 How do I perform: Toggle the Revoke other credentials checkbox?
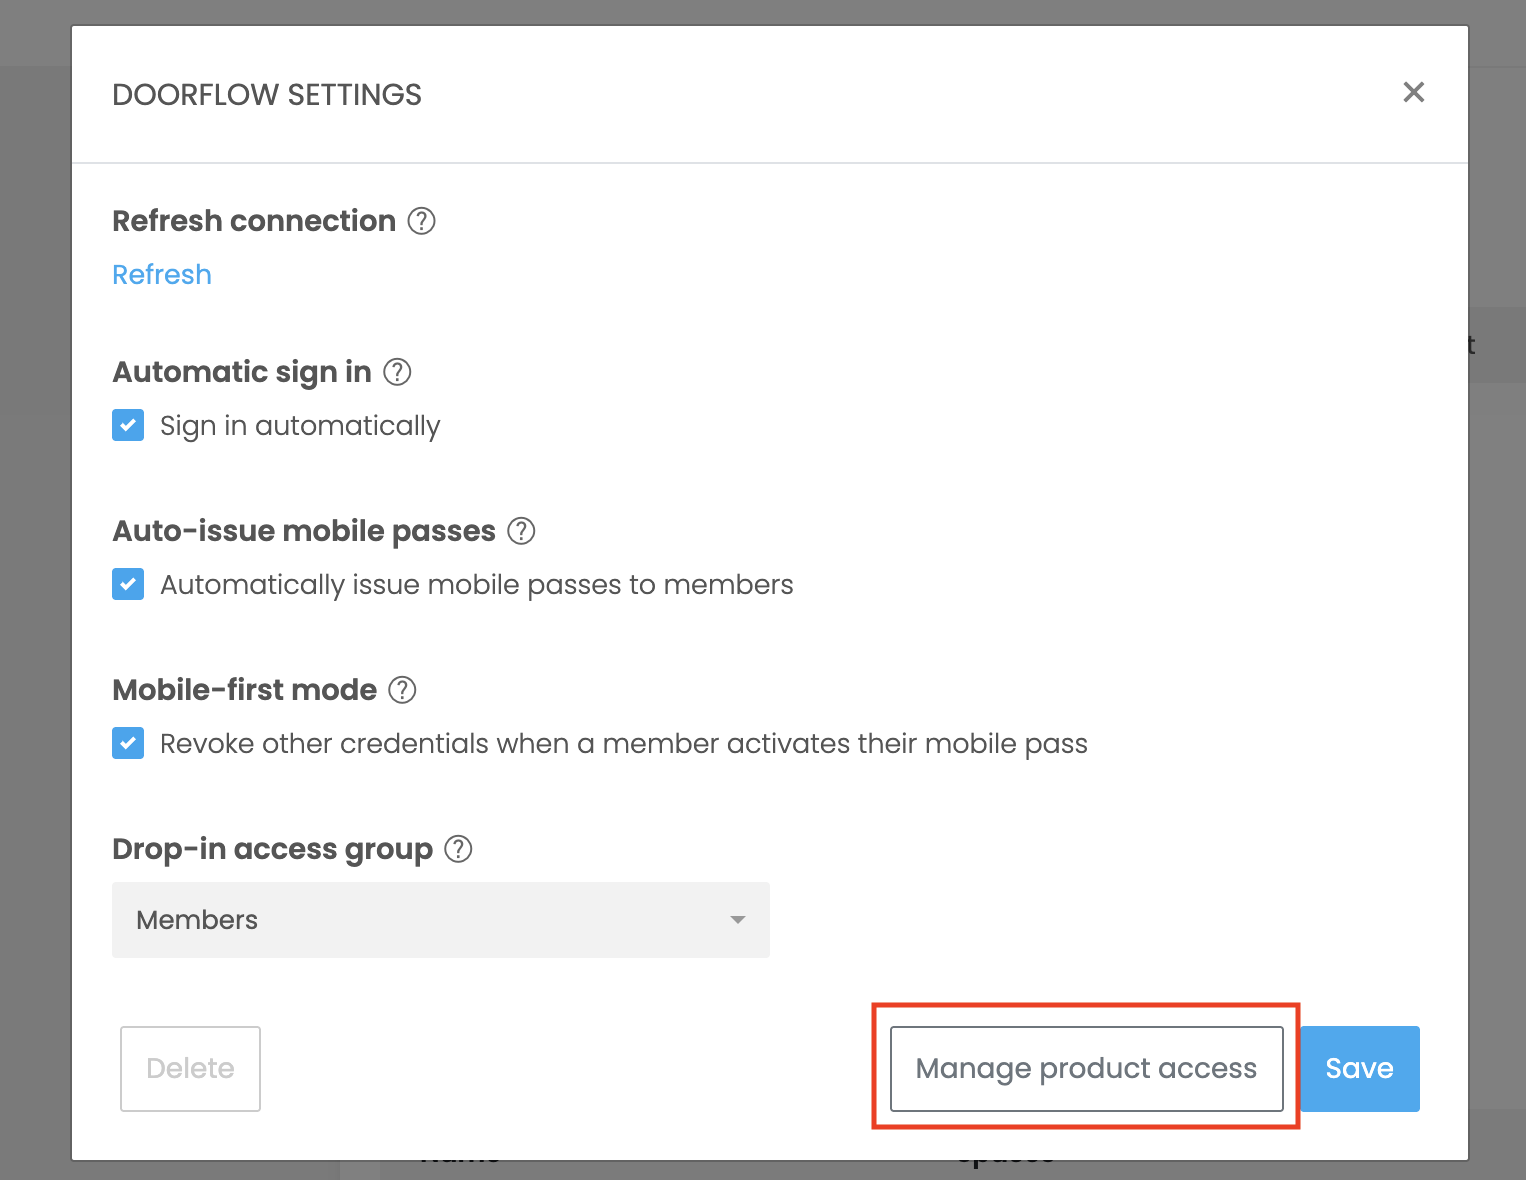coord(128,743)
